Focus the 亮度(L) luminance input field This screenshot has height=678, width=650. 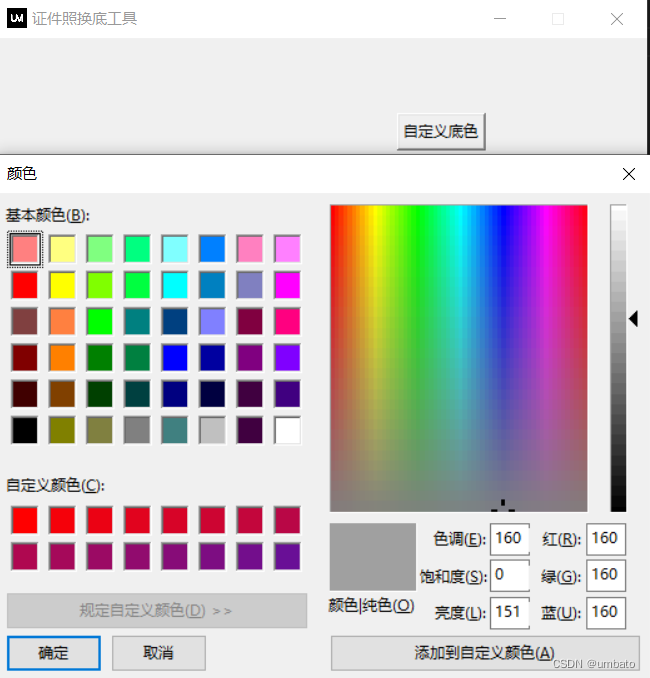510,613
